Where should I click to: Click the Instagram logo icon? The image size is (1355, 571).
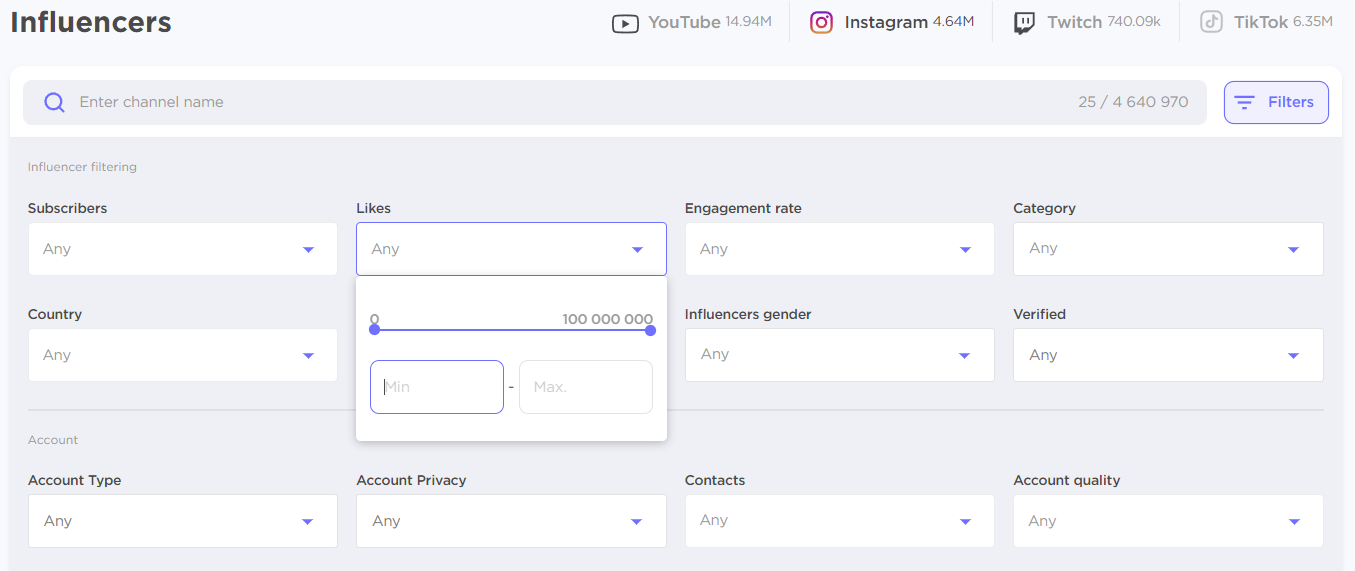coord(821,23)
